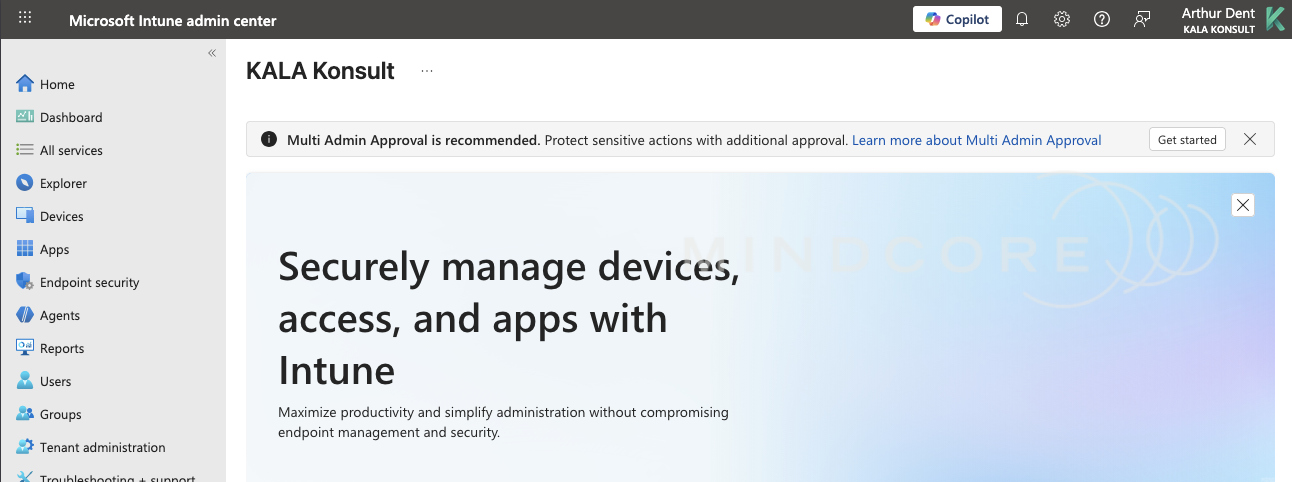1292x482 pixels.
Task: Click the Explorer icon in sidebar
Action: (25, 183)
